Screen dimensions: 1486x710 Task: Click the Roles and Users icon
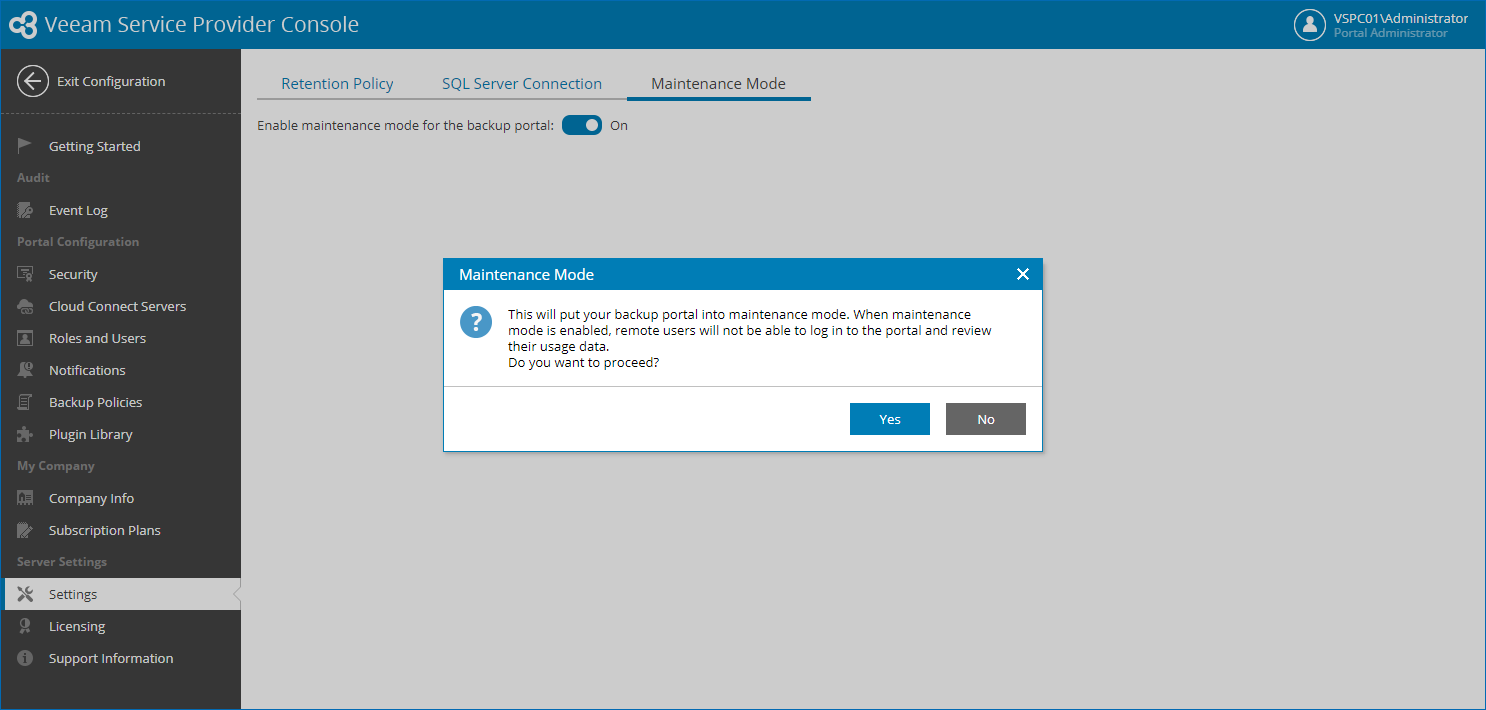25,338
